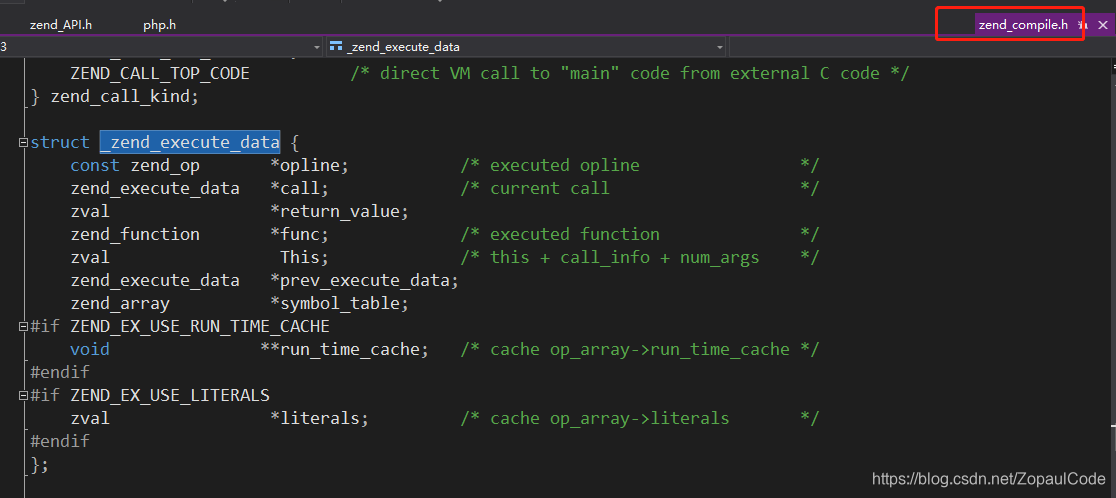
Task: Open the _zend_execute_data type dropdown
Action: [x=527, y=47]
